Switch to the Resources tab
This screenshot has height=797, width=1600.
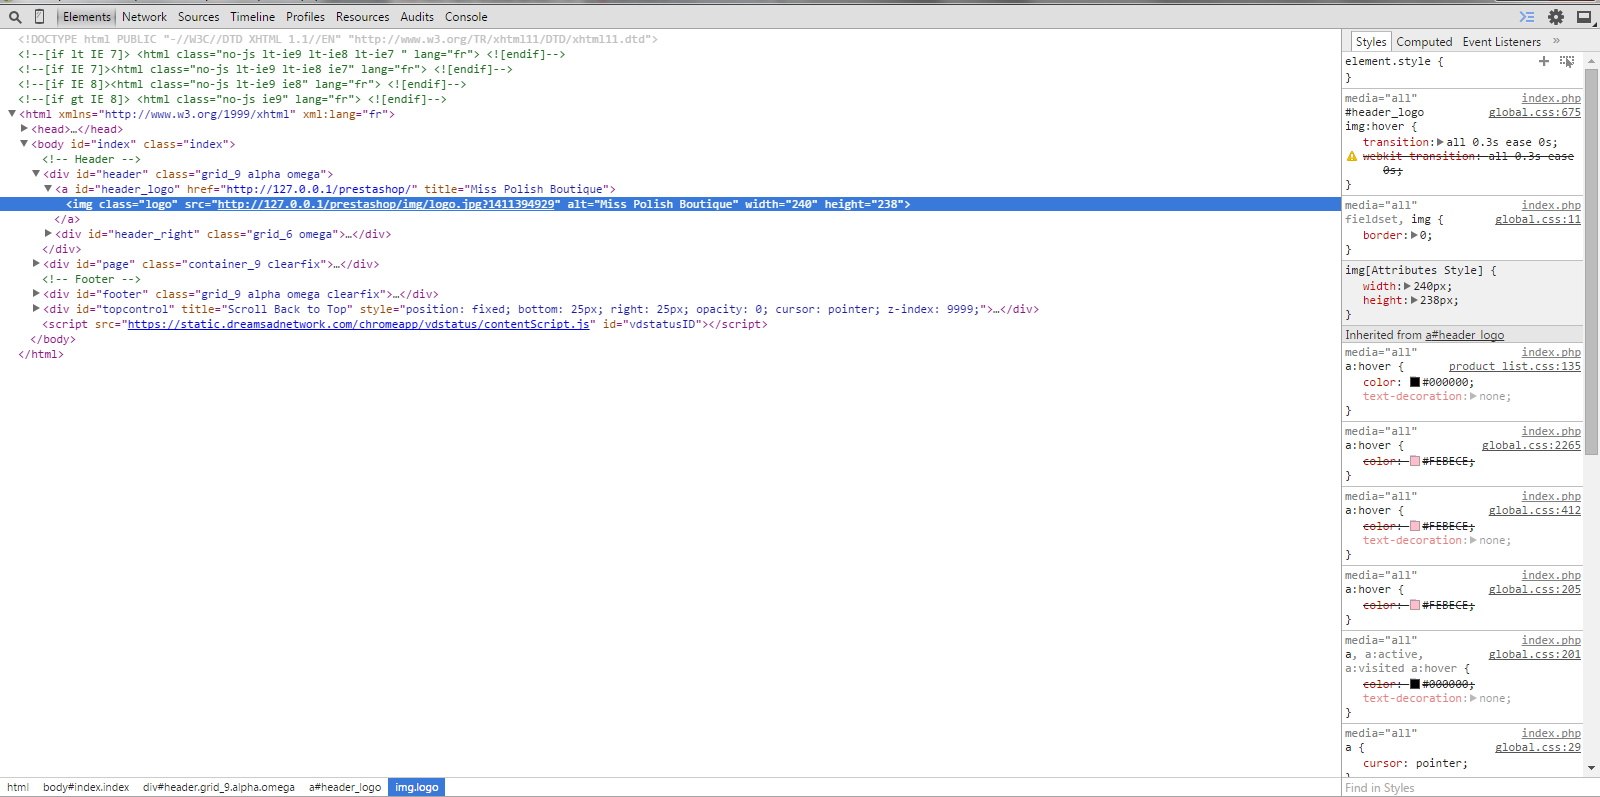point(362,17)
